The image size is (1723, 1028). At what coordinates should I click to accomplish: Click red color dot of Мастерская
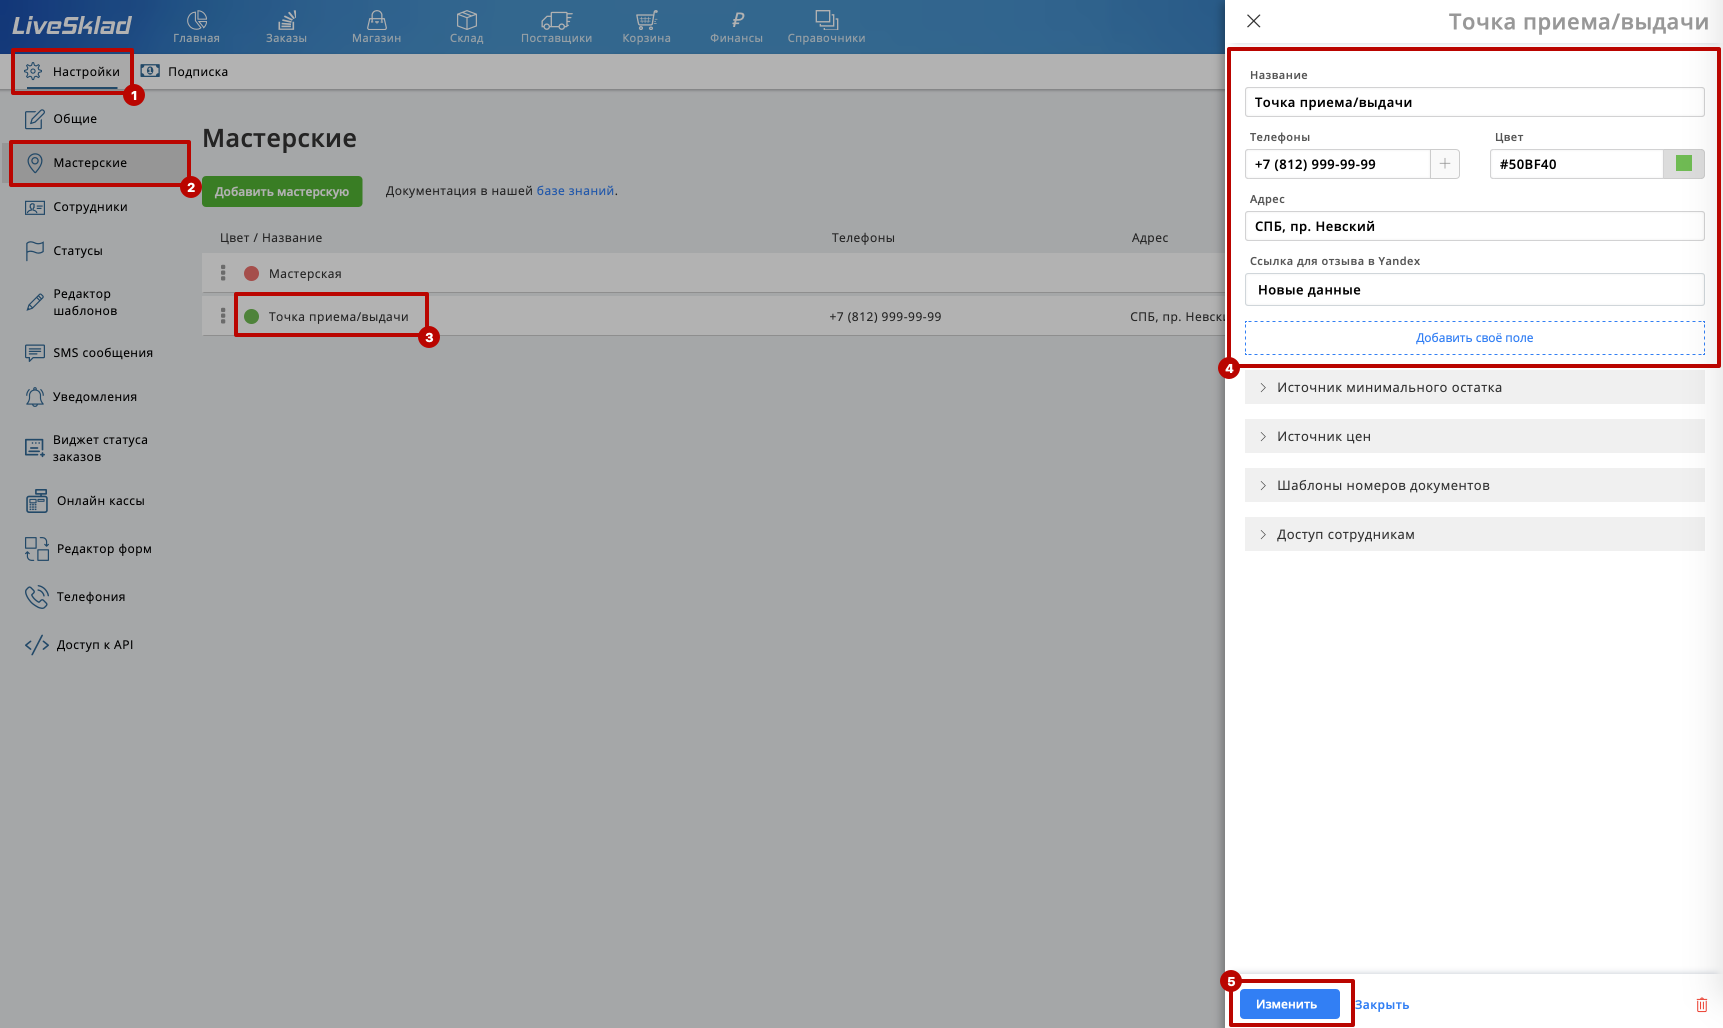click(x=252, y=273)
